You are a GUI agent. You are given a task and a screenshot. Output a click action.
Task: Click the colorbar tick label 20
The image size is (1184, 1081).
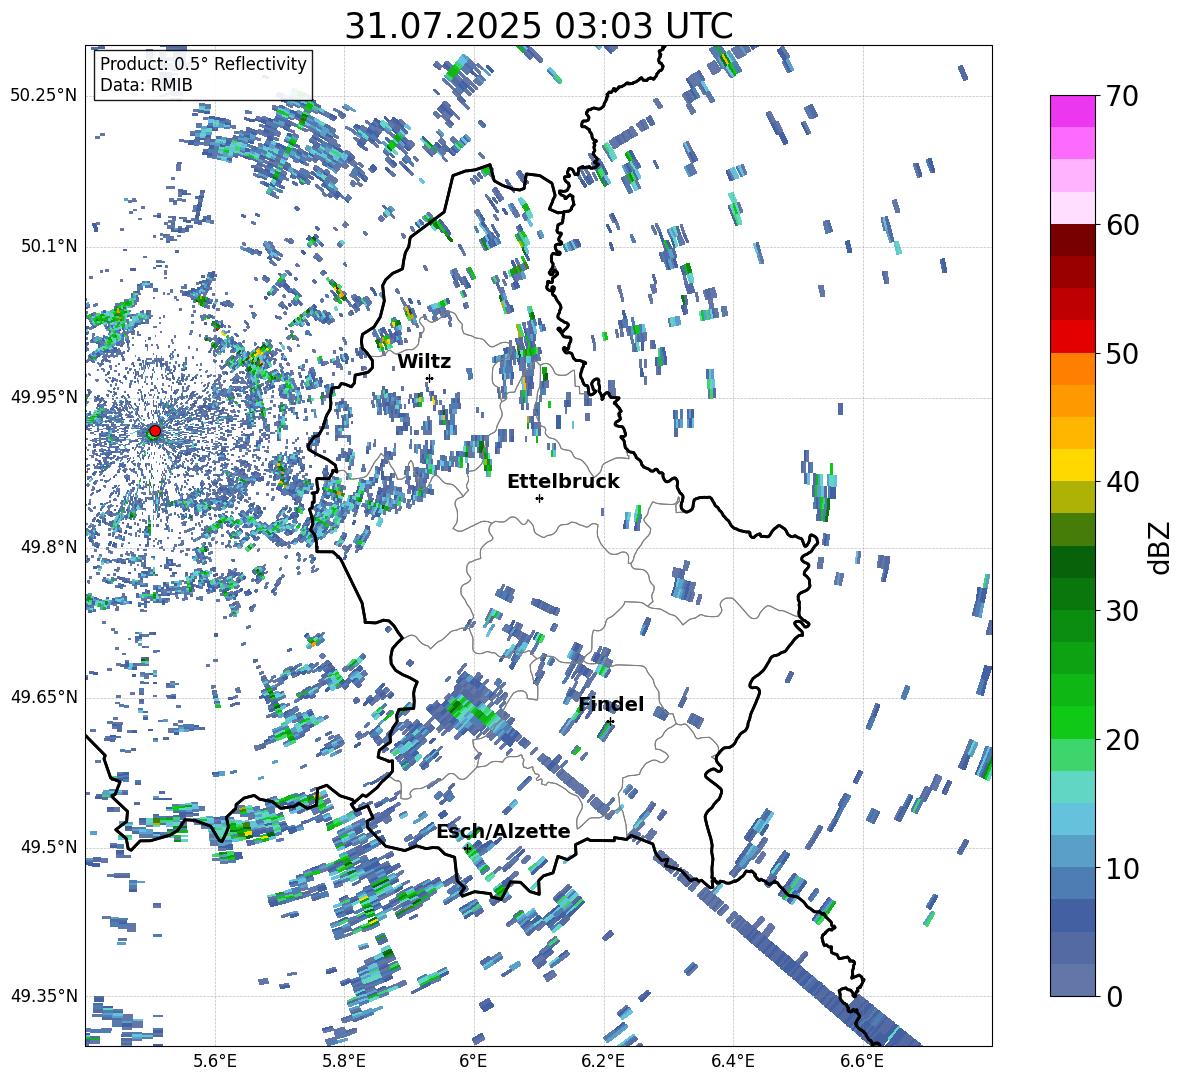1122,740
